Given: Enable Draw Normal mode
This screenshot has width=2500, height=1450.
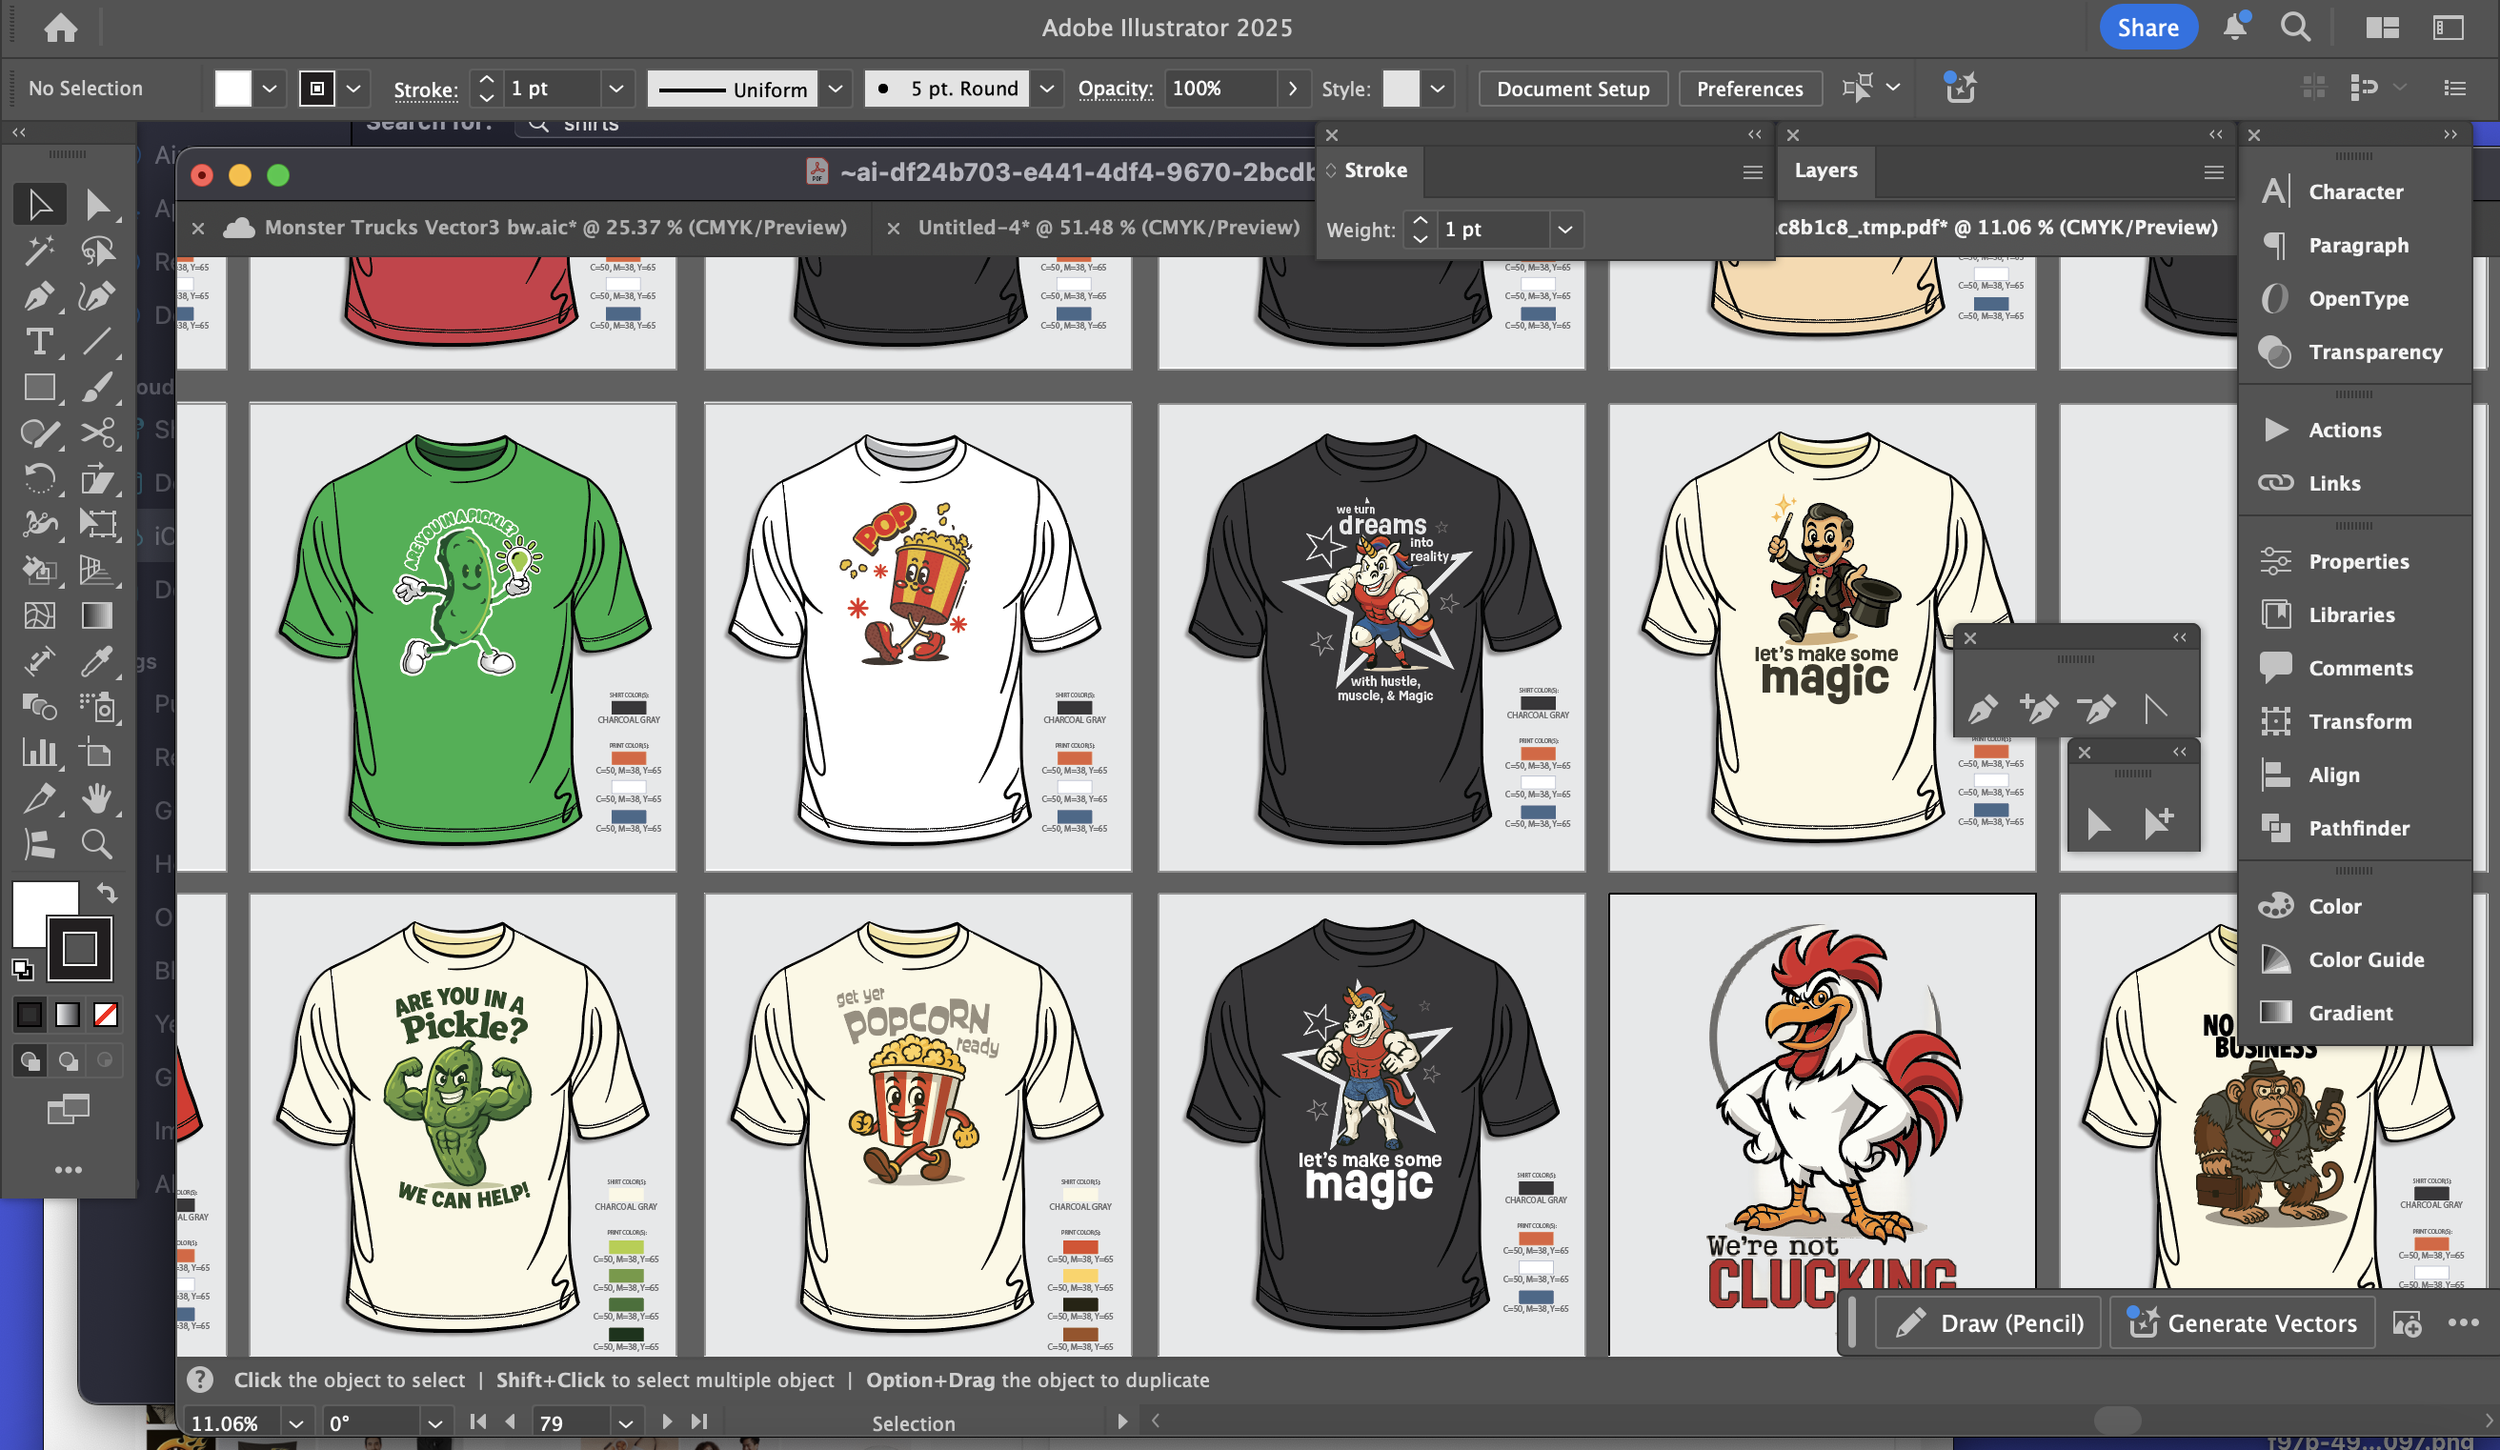Looking at the screenshot, I should 30,1060.
